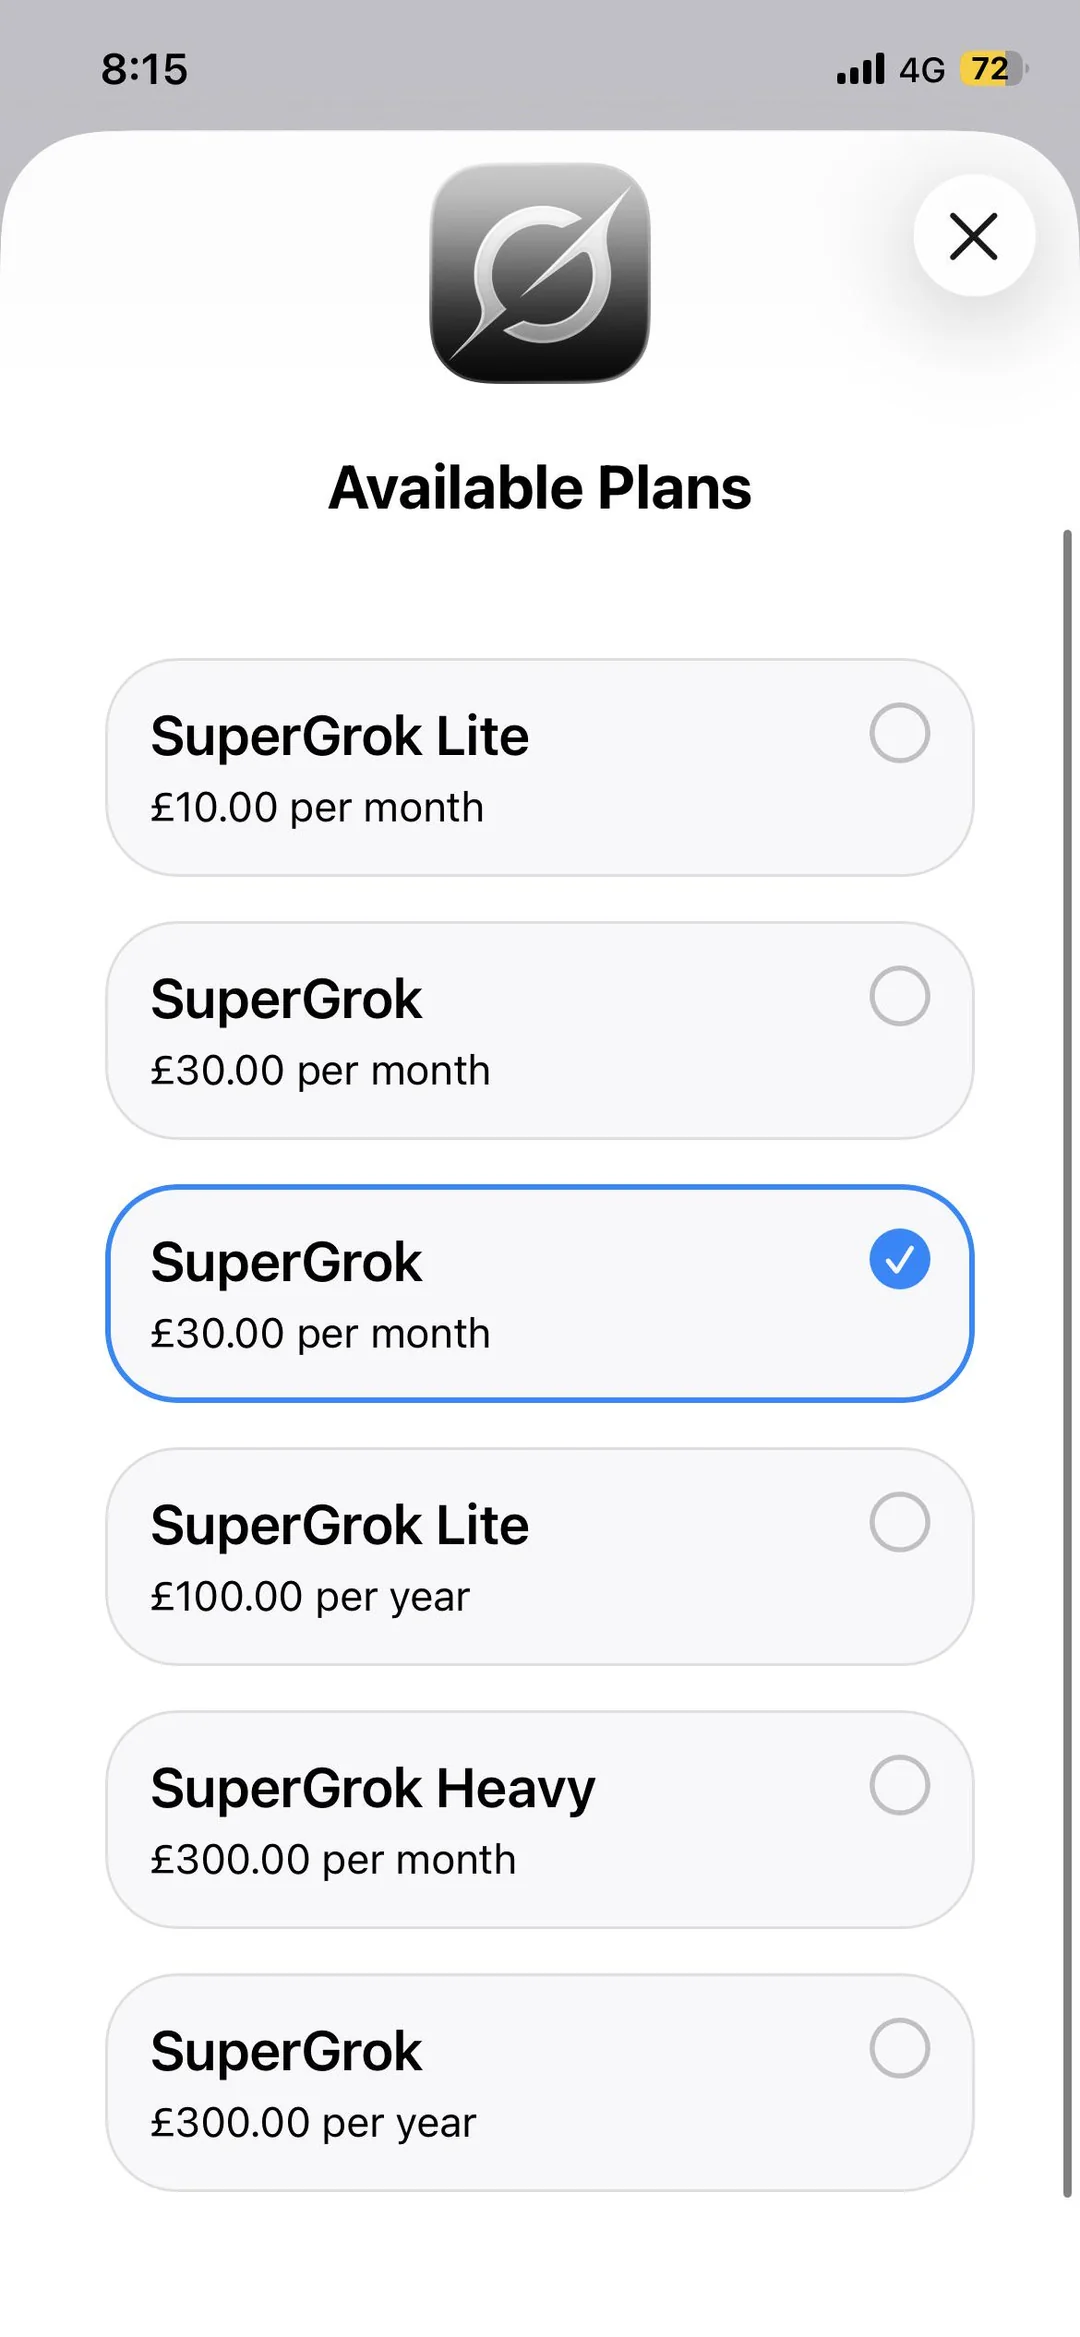Viewport: 1080px width, 2337px height.
Task: Tap the £10.00 per month price text
Action: click(x=317, y=807)
